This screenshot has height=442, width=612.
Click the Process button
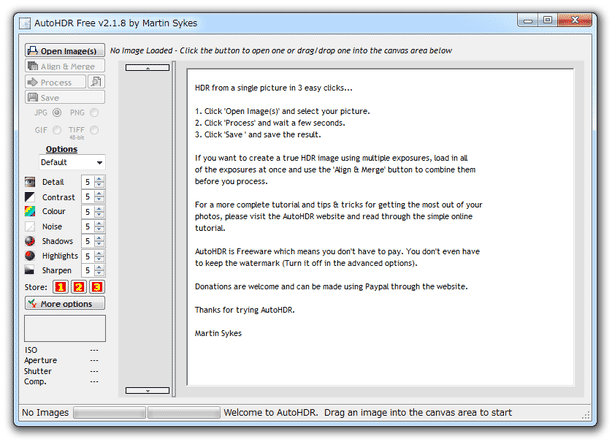point(55,82)
